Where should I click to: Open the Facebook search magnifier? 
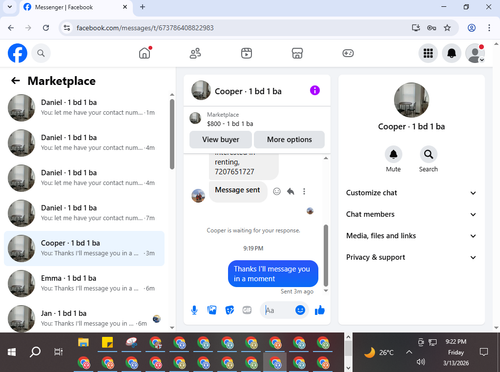pyautogui.click(x=41, y=53)
